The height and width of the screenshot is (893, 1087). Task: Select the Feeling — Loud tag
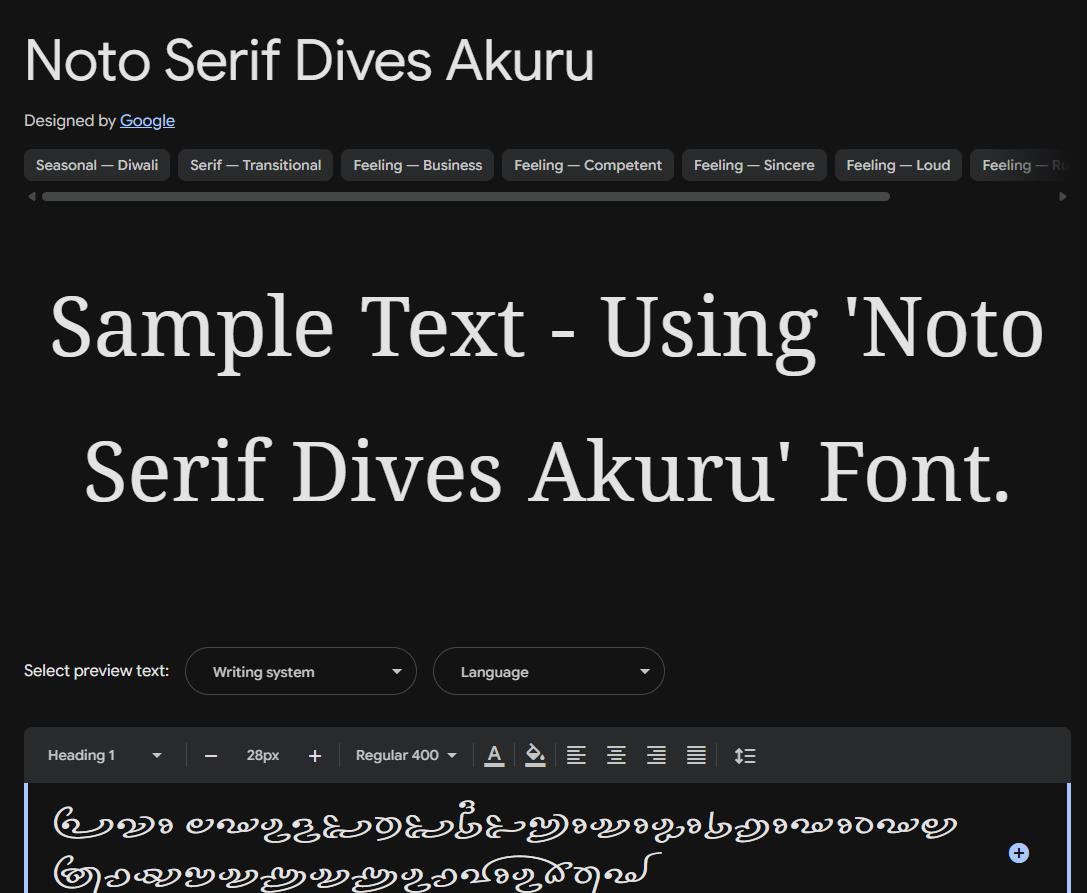coord(898,165)
